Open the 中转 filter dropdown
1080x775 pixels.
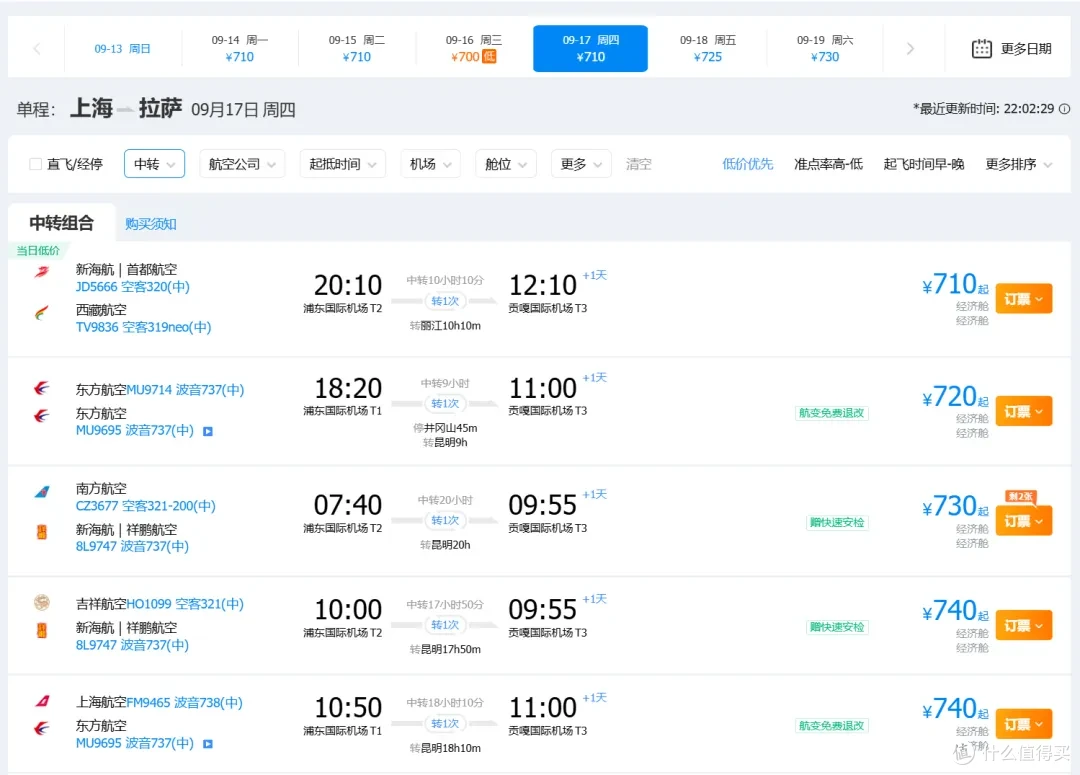click(154, 164)
